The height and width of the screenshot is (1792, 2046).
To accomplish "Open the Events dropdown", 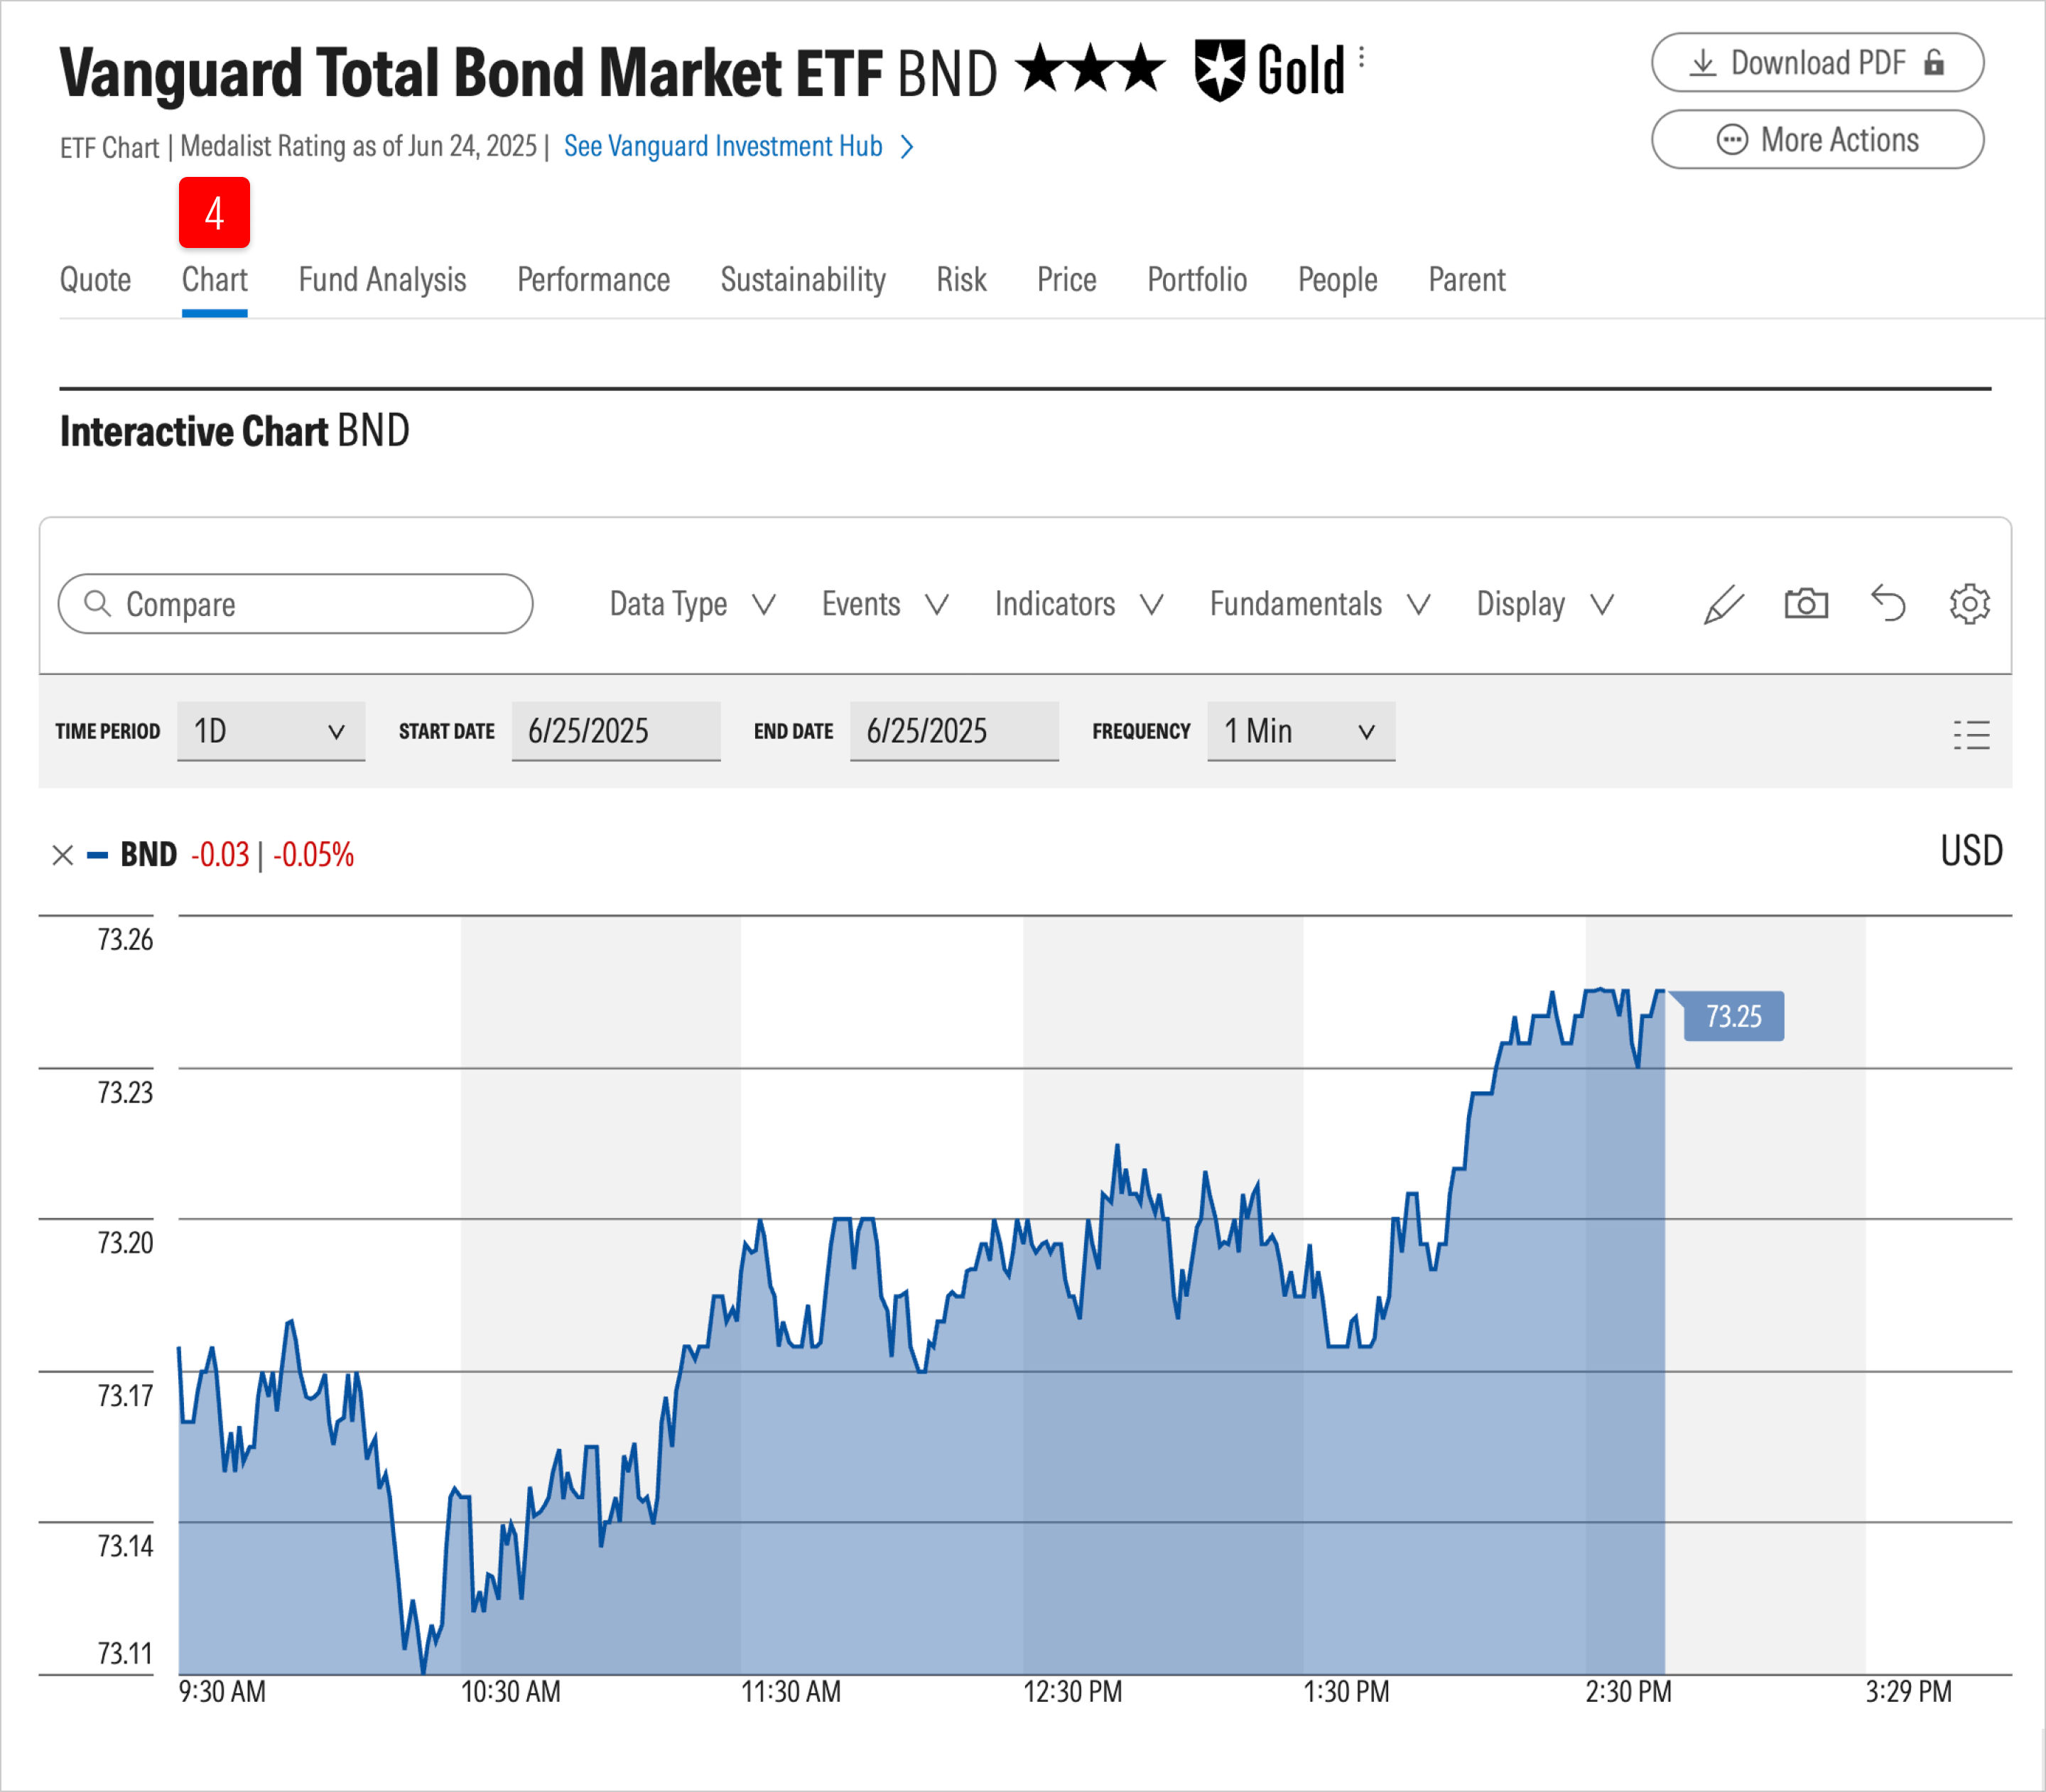I will point(885,604).
